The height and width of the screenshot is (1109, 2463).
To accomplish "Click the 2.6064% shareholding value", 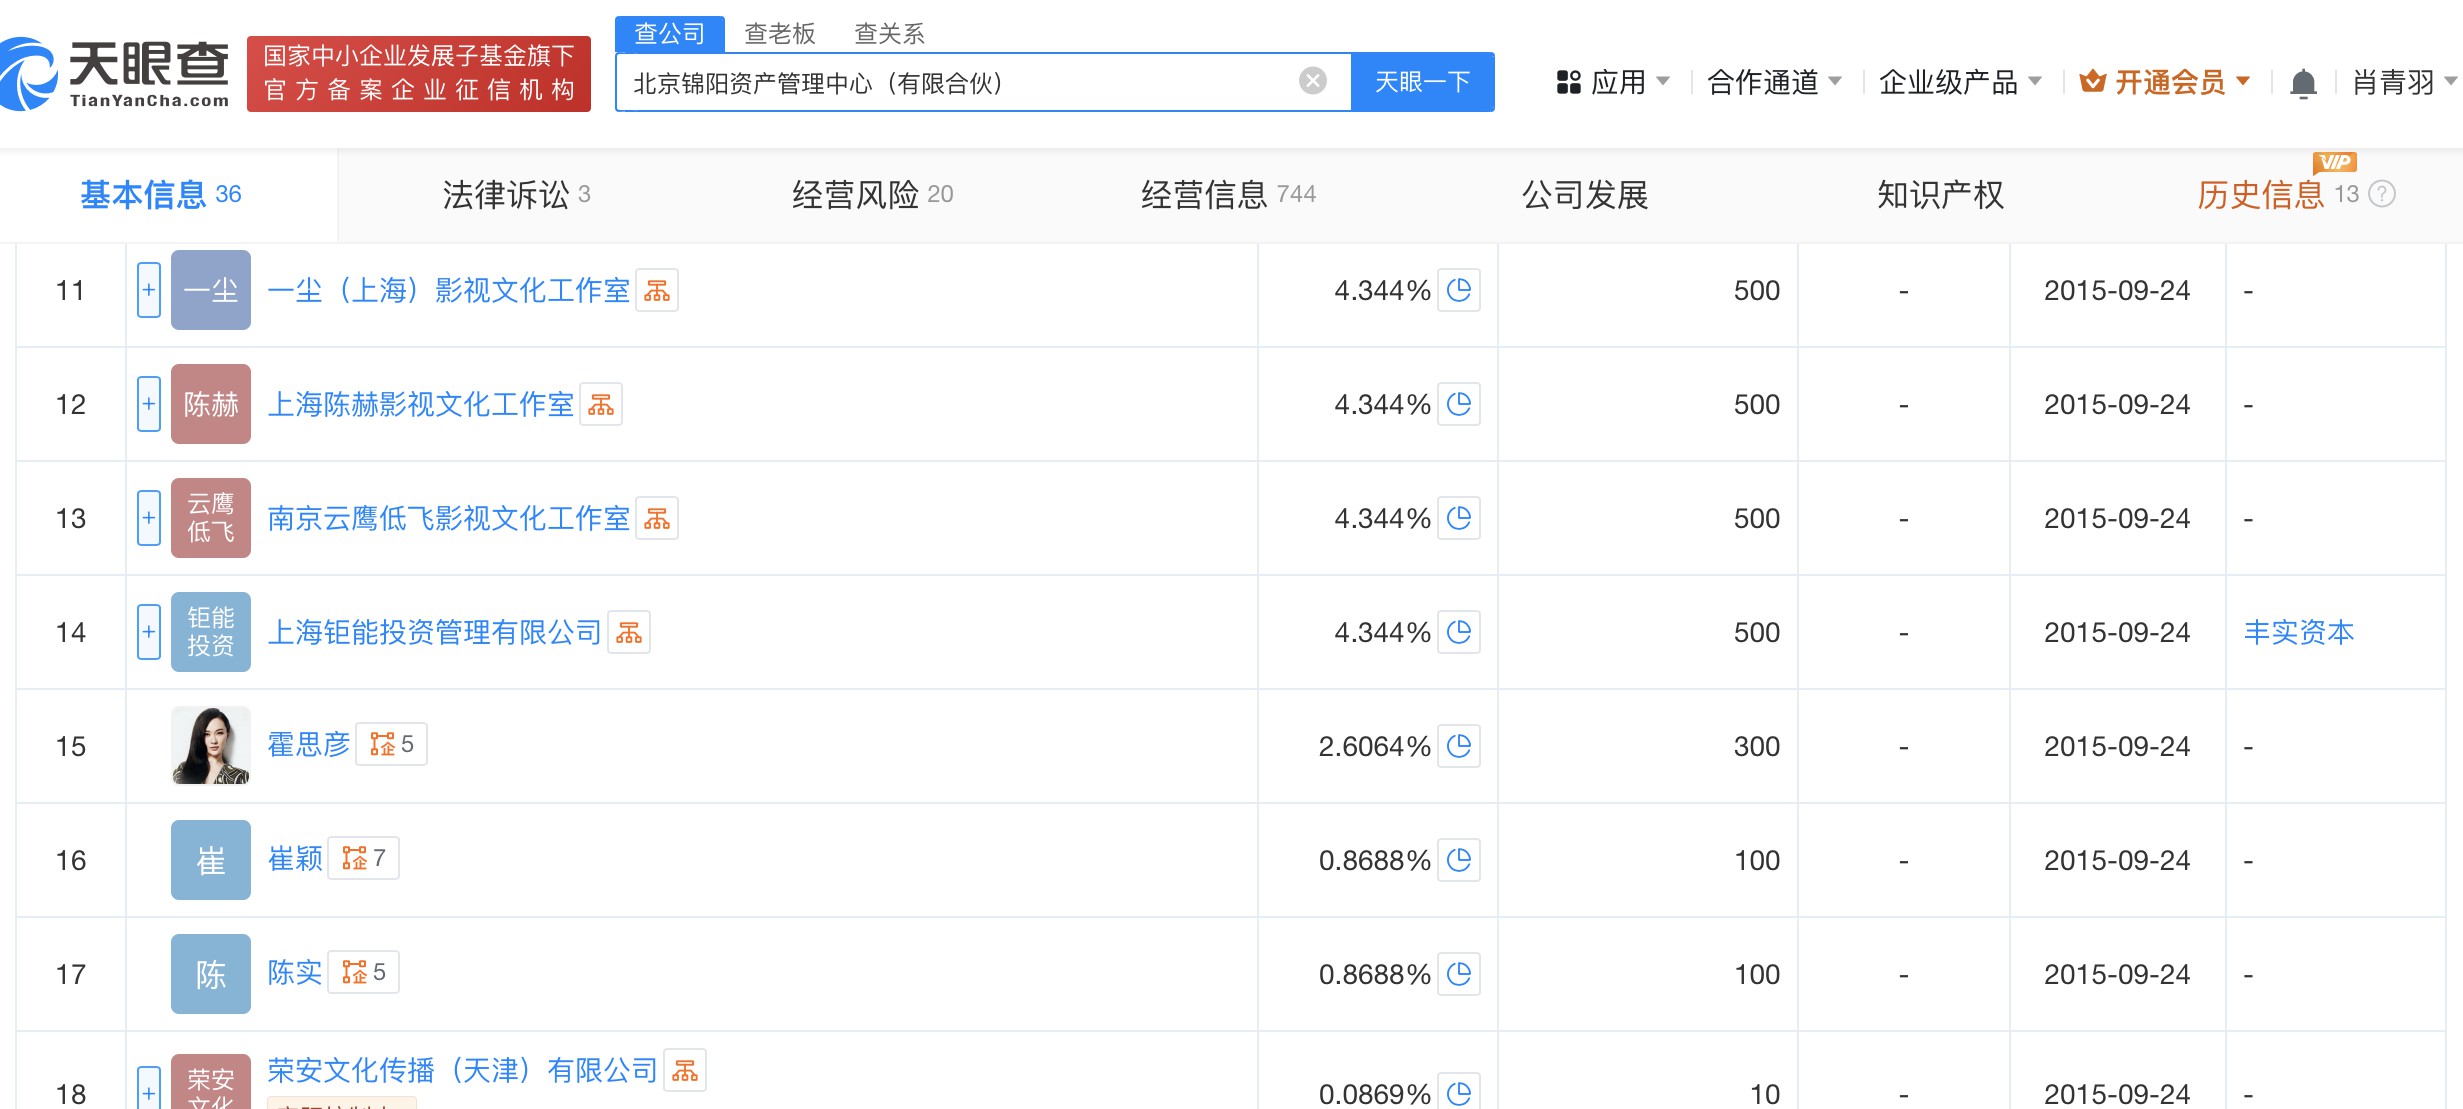I will click(x=1374, y=746).
